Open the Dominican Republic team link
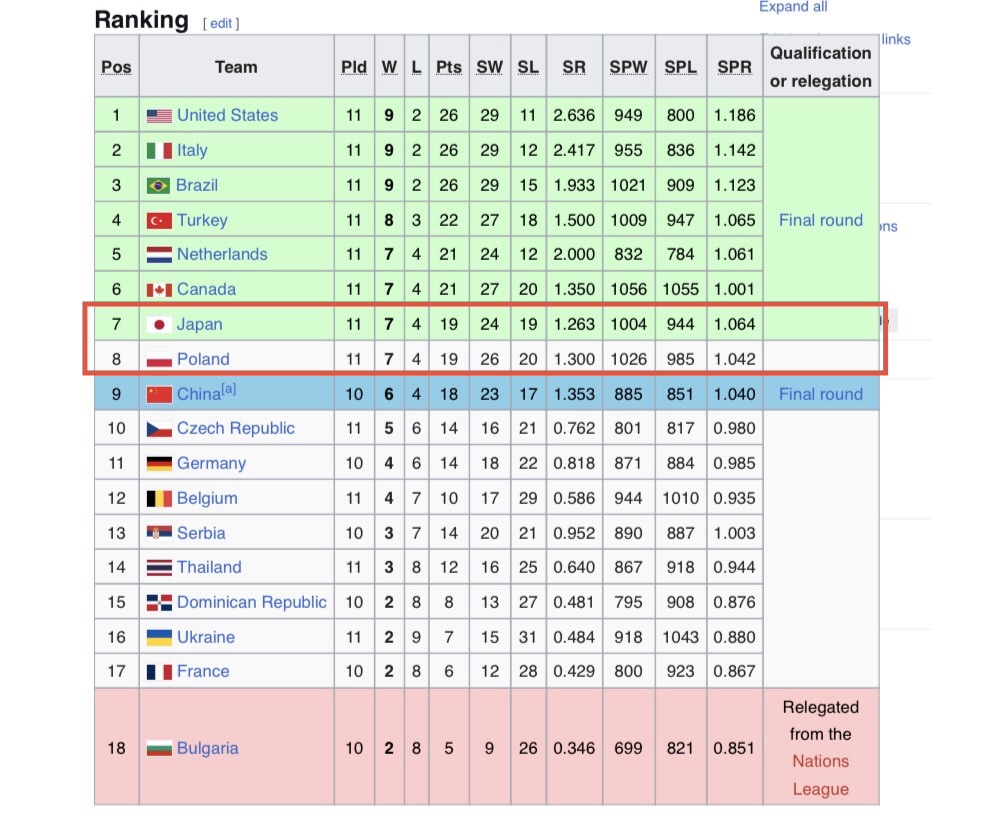Screen dimensions: 995x828 click(x=252, y=602)
